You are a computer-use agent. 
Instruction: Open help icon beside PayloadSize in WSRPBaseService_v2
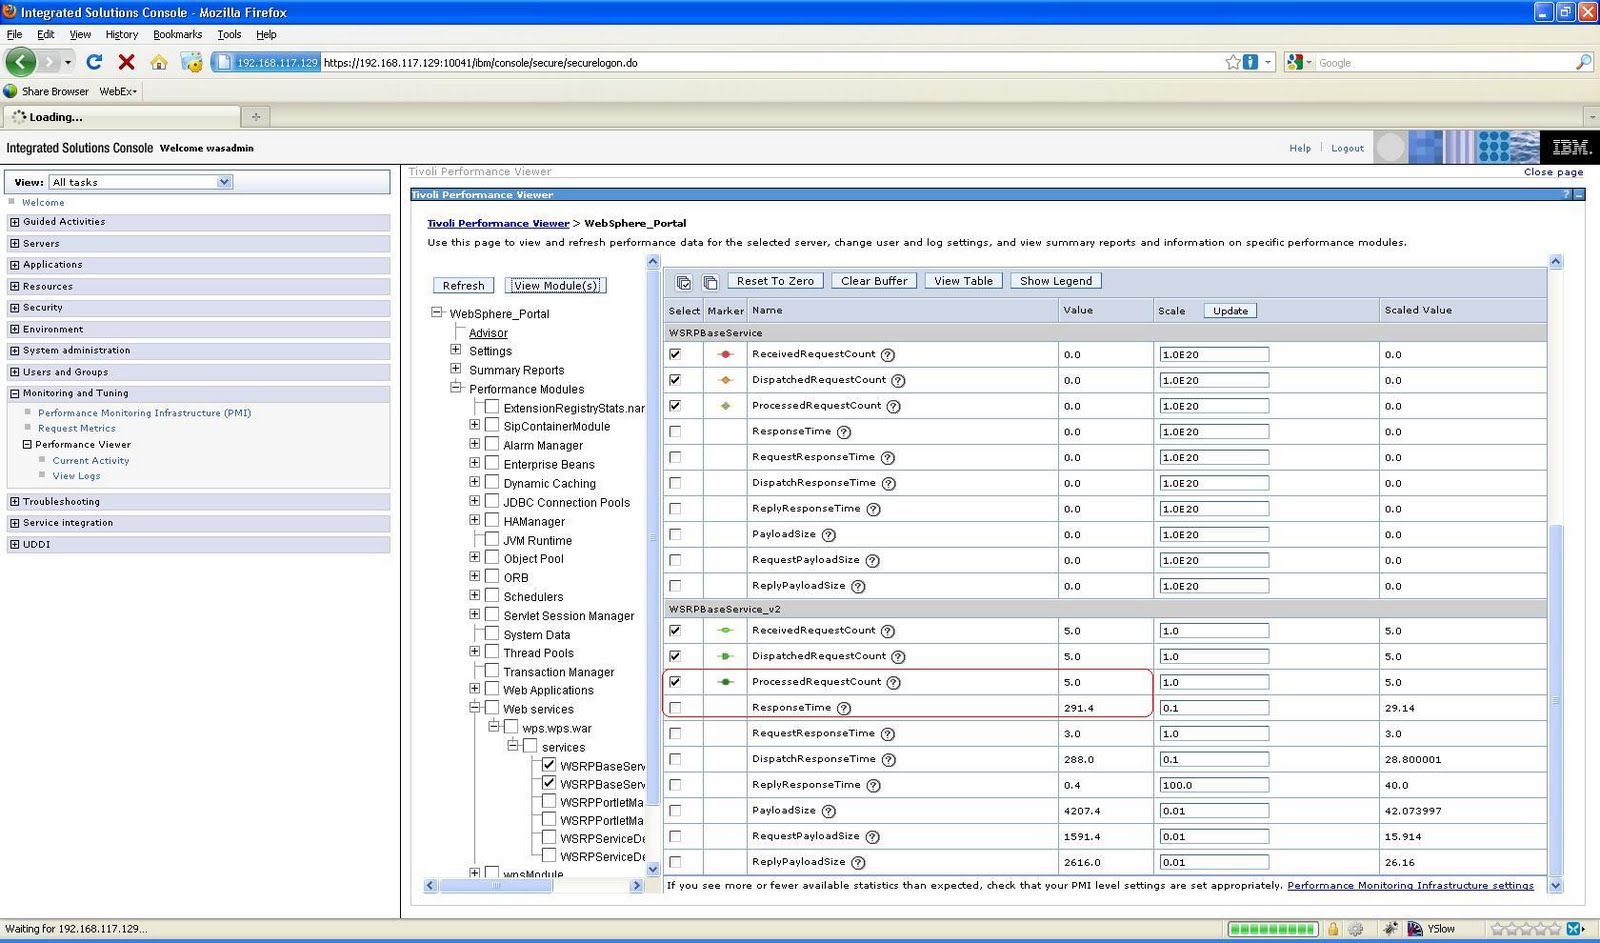829,811
